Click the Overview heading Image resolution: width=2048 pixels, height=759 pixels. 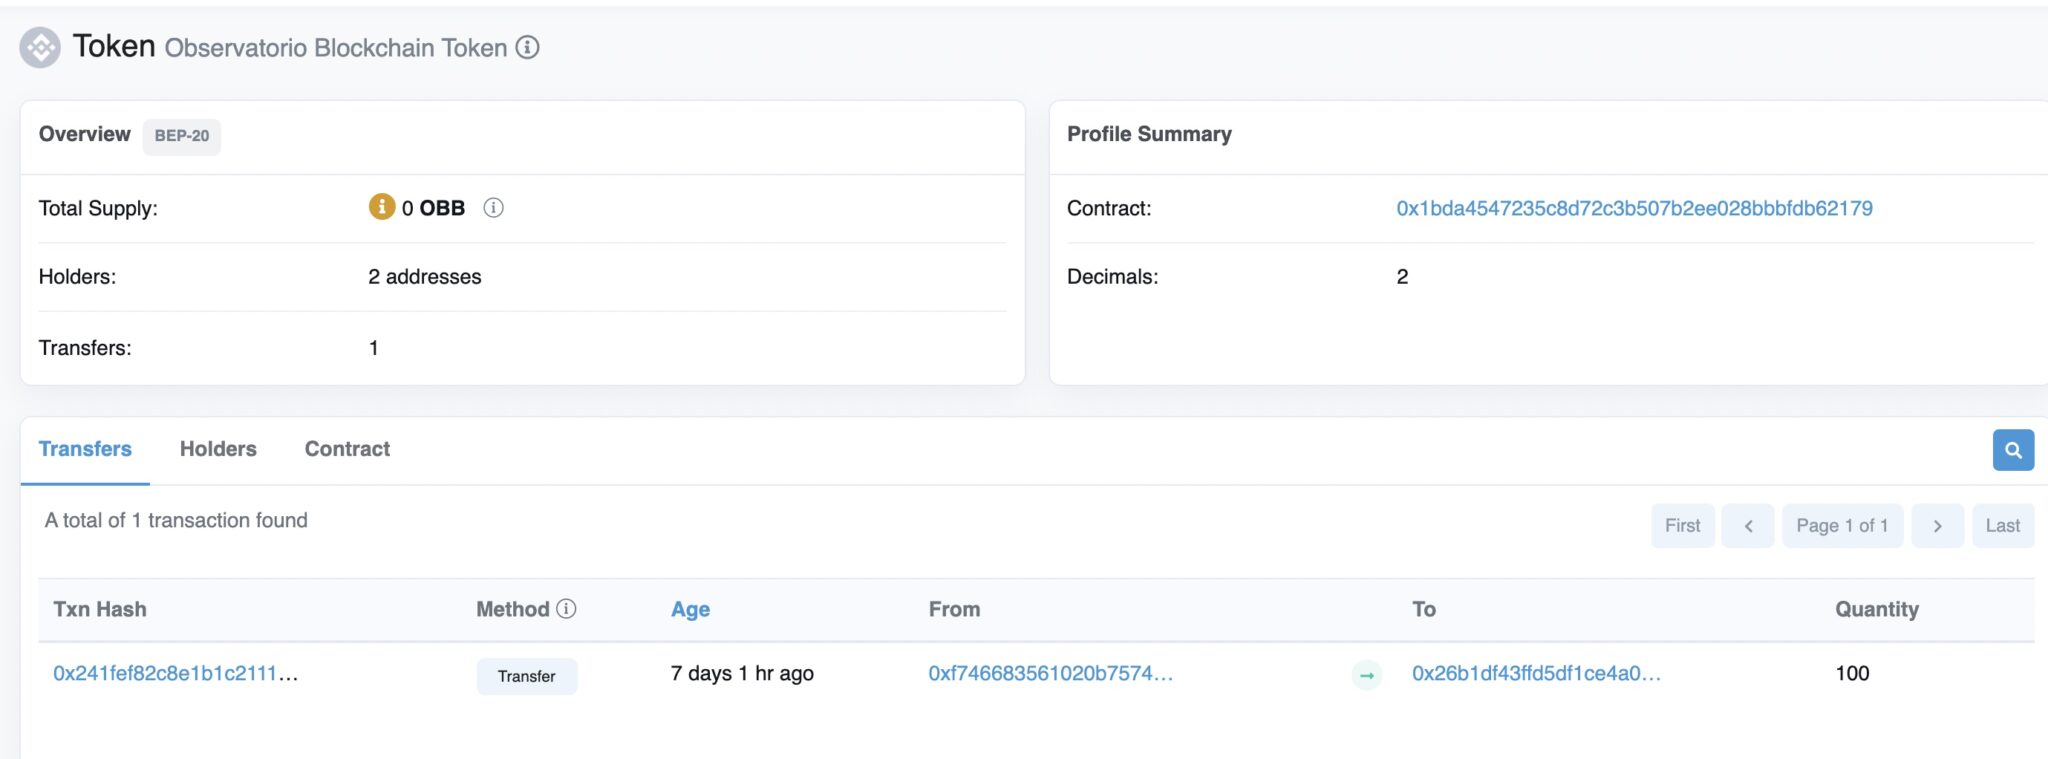click(x=84, y=134)
